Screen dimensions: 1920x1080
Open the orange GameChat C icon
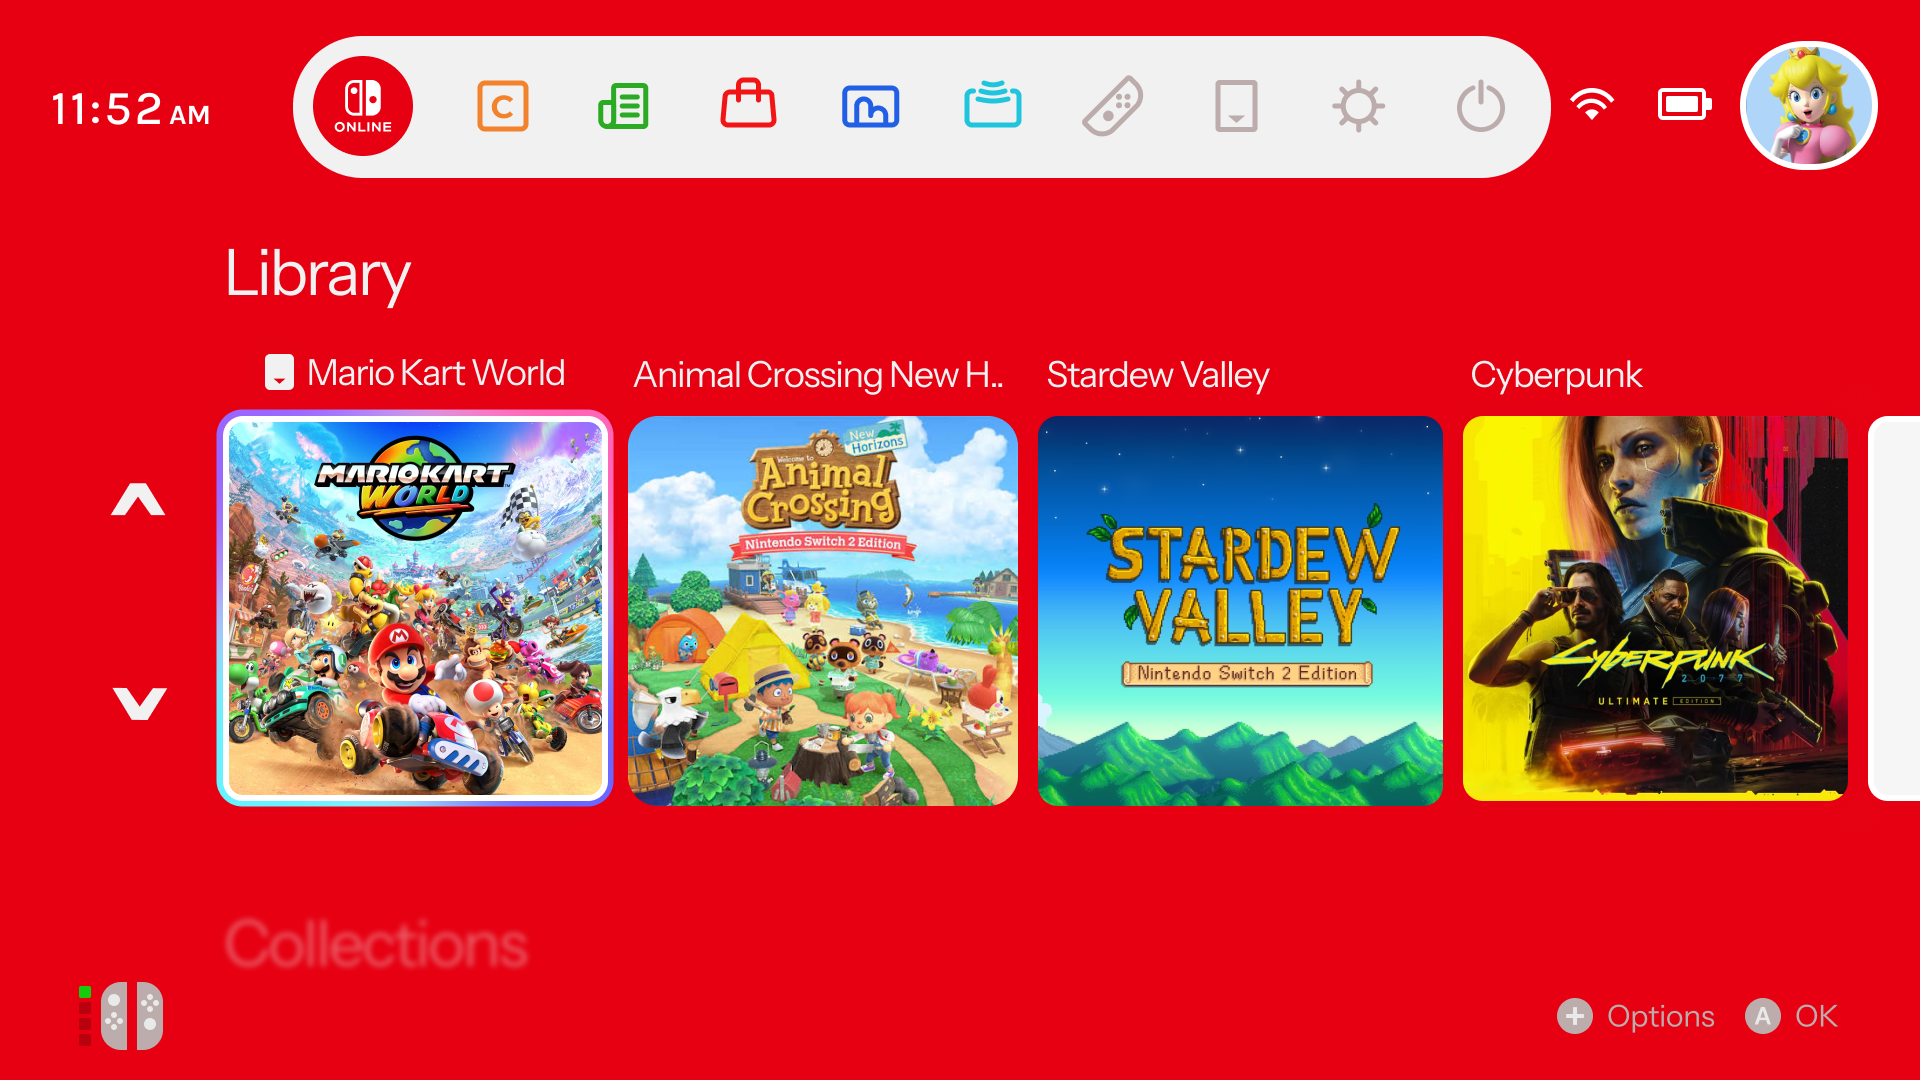(502, 106)
